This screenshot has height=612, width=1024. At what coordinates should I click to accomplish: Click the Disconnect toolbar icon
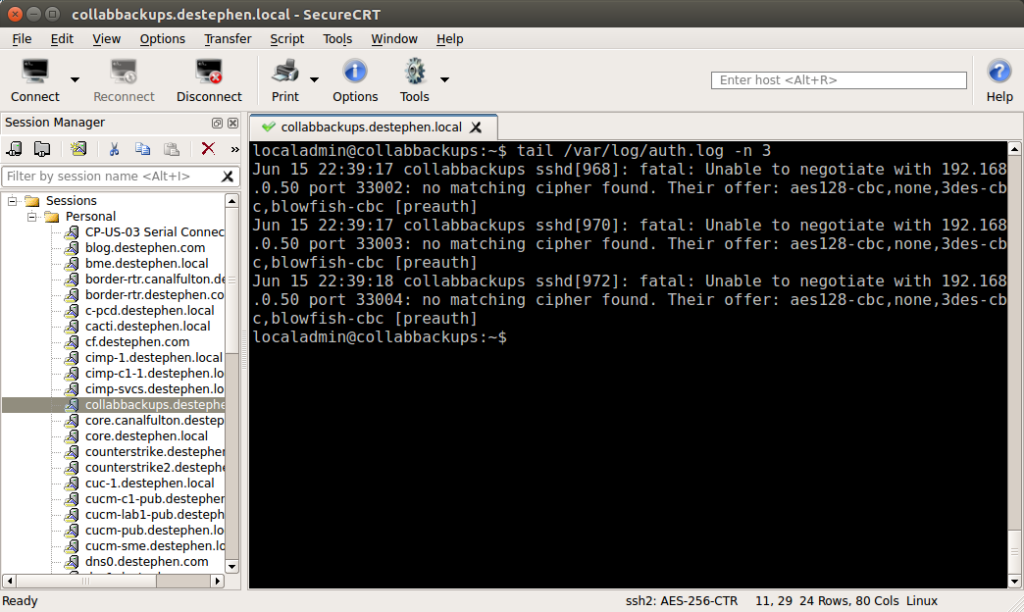point(209,71)
